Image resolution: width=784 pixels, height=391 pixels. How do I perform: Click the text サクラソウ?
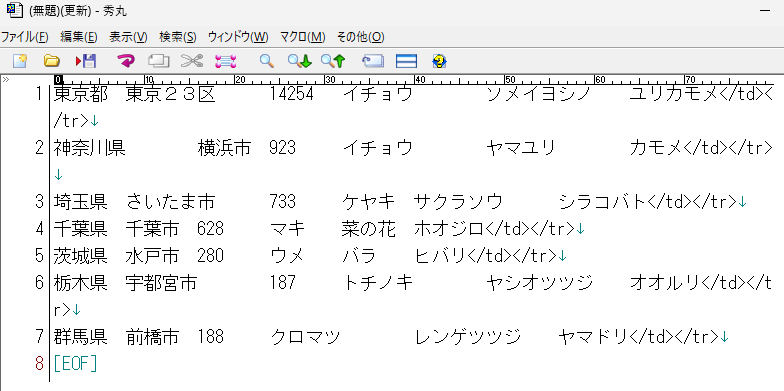click(458, 202)
